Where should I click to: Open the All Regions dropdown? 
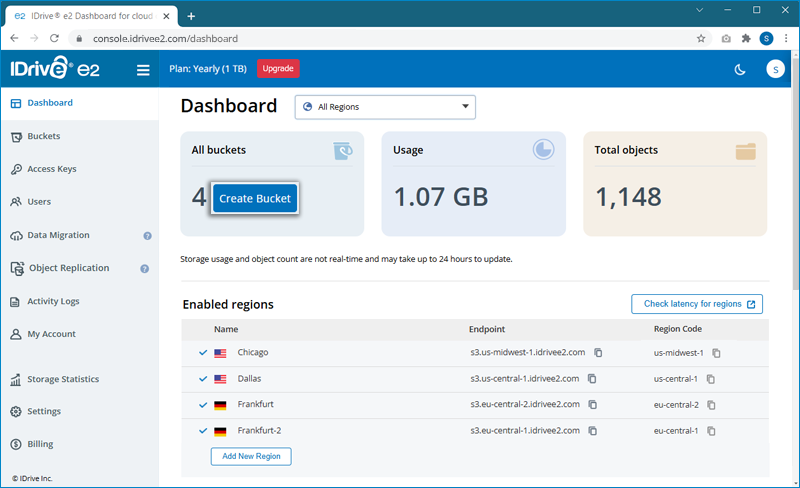pos(385,107)
